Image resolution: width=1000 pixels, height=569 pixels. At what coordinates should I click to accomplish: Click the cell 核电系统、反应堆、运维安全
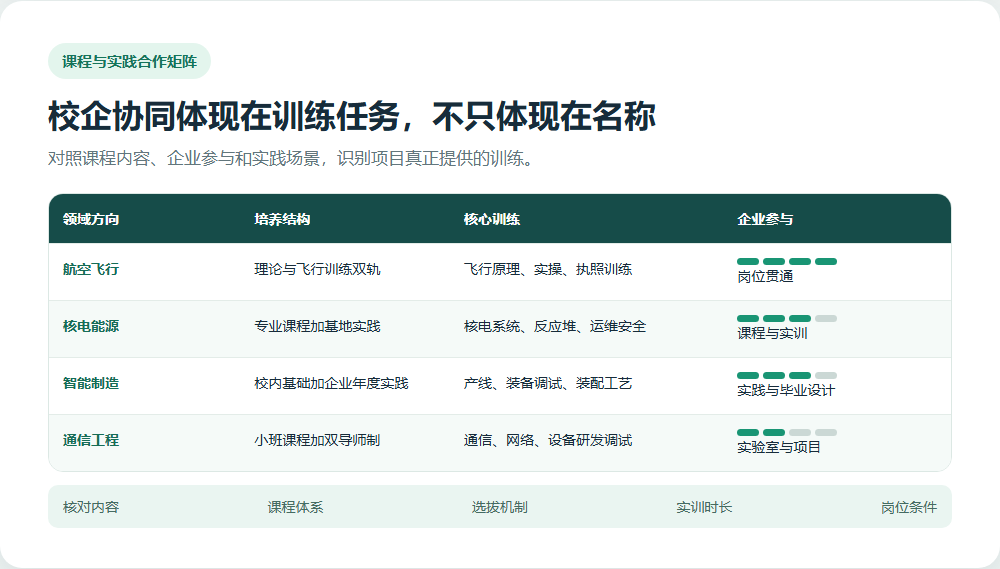[555, 326]
